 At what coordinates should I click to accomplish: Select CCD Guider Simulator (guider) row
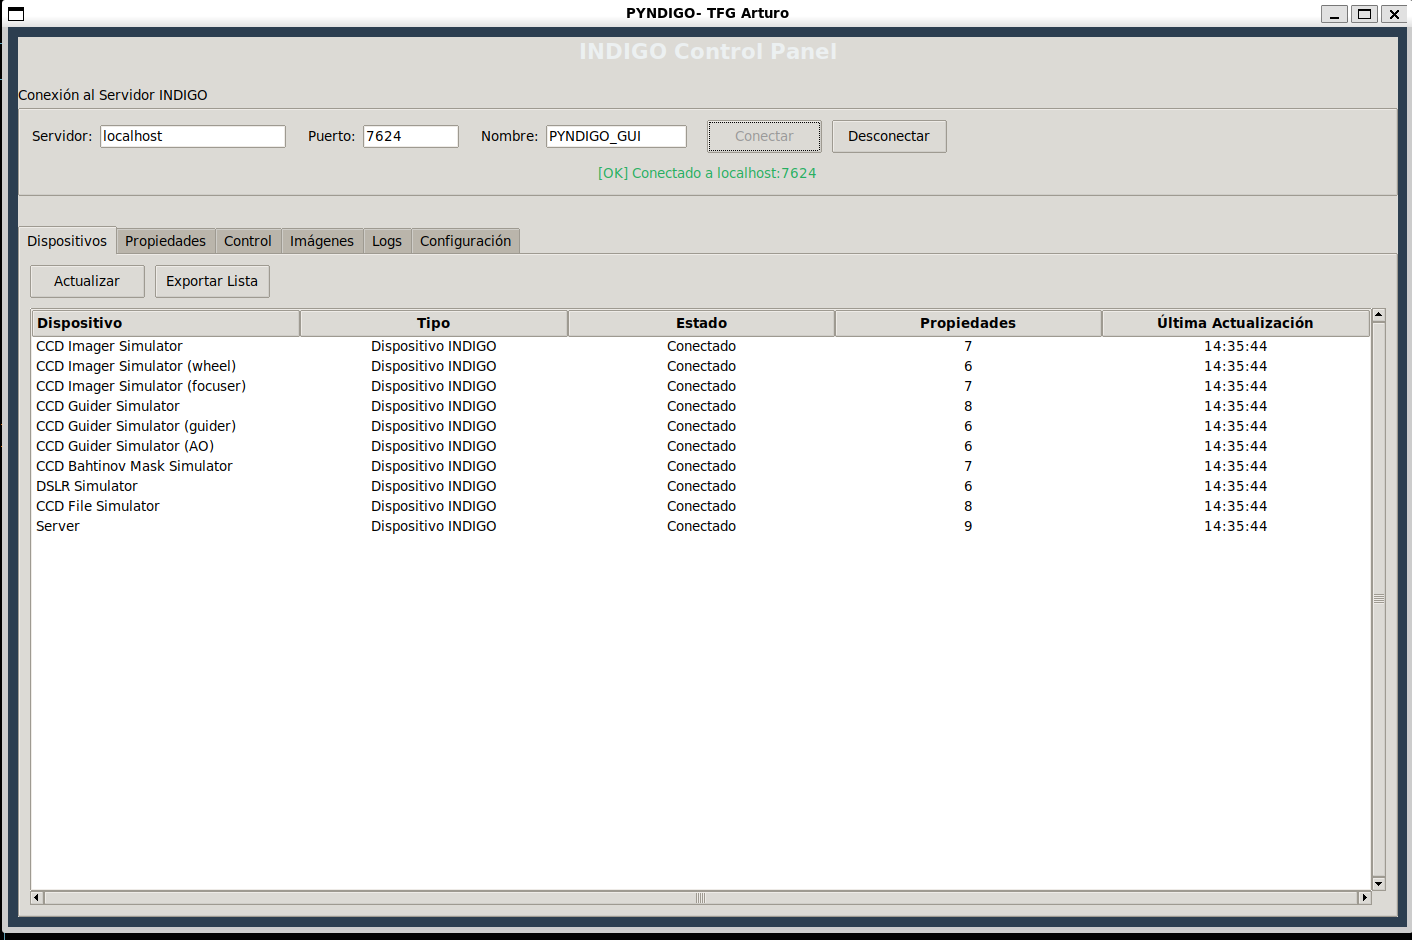tap(701, 426)
